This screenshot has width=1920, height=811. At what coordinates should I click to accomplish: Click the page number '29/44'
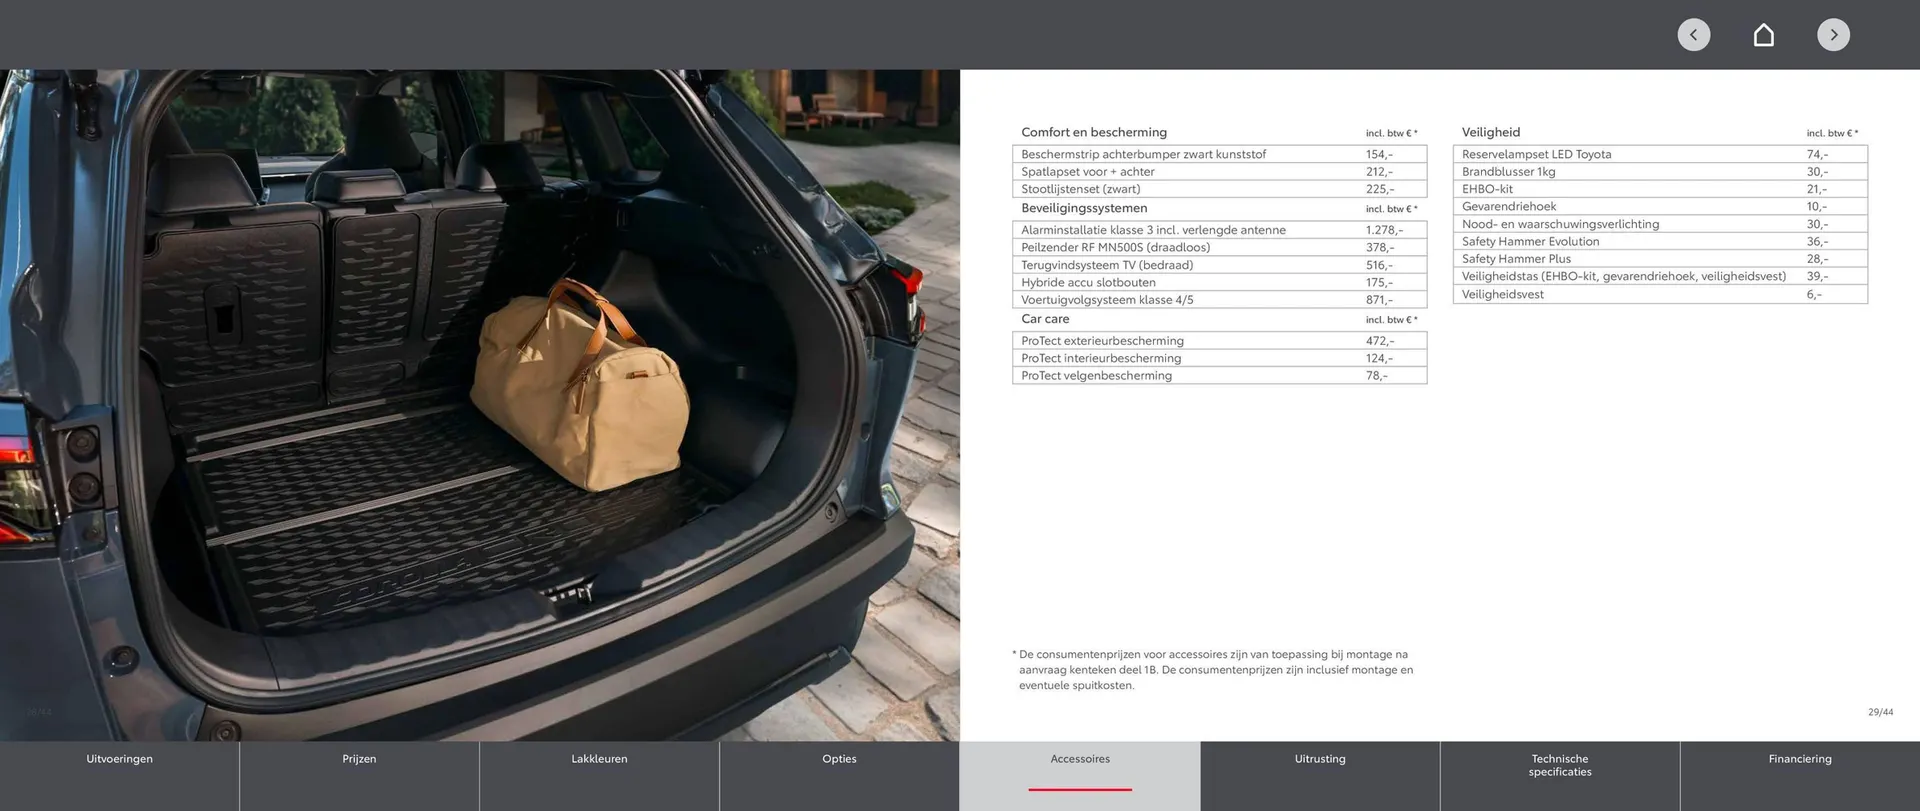1880,712
